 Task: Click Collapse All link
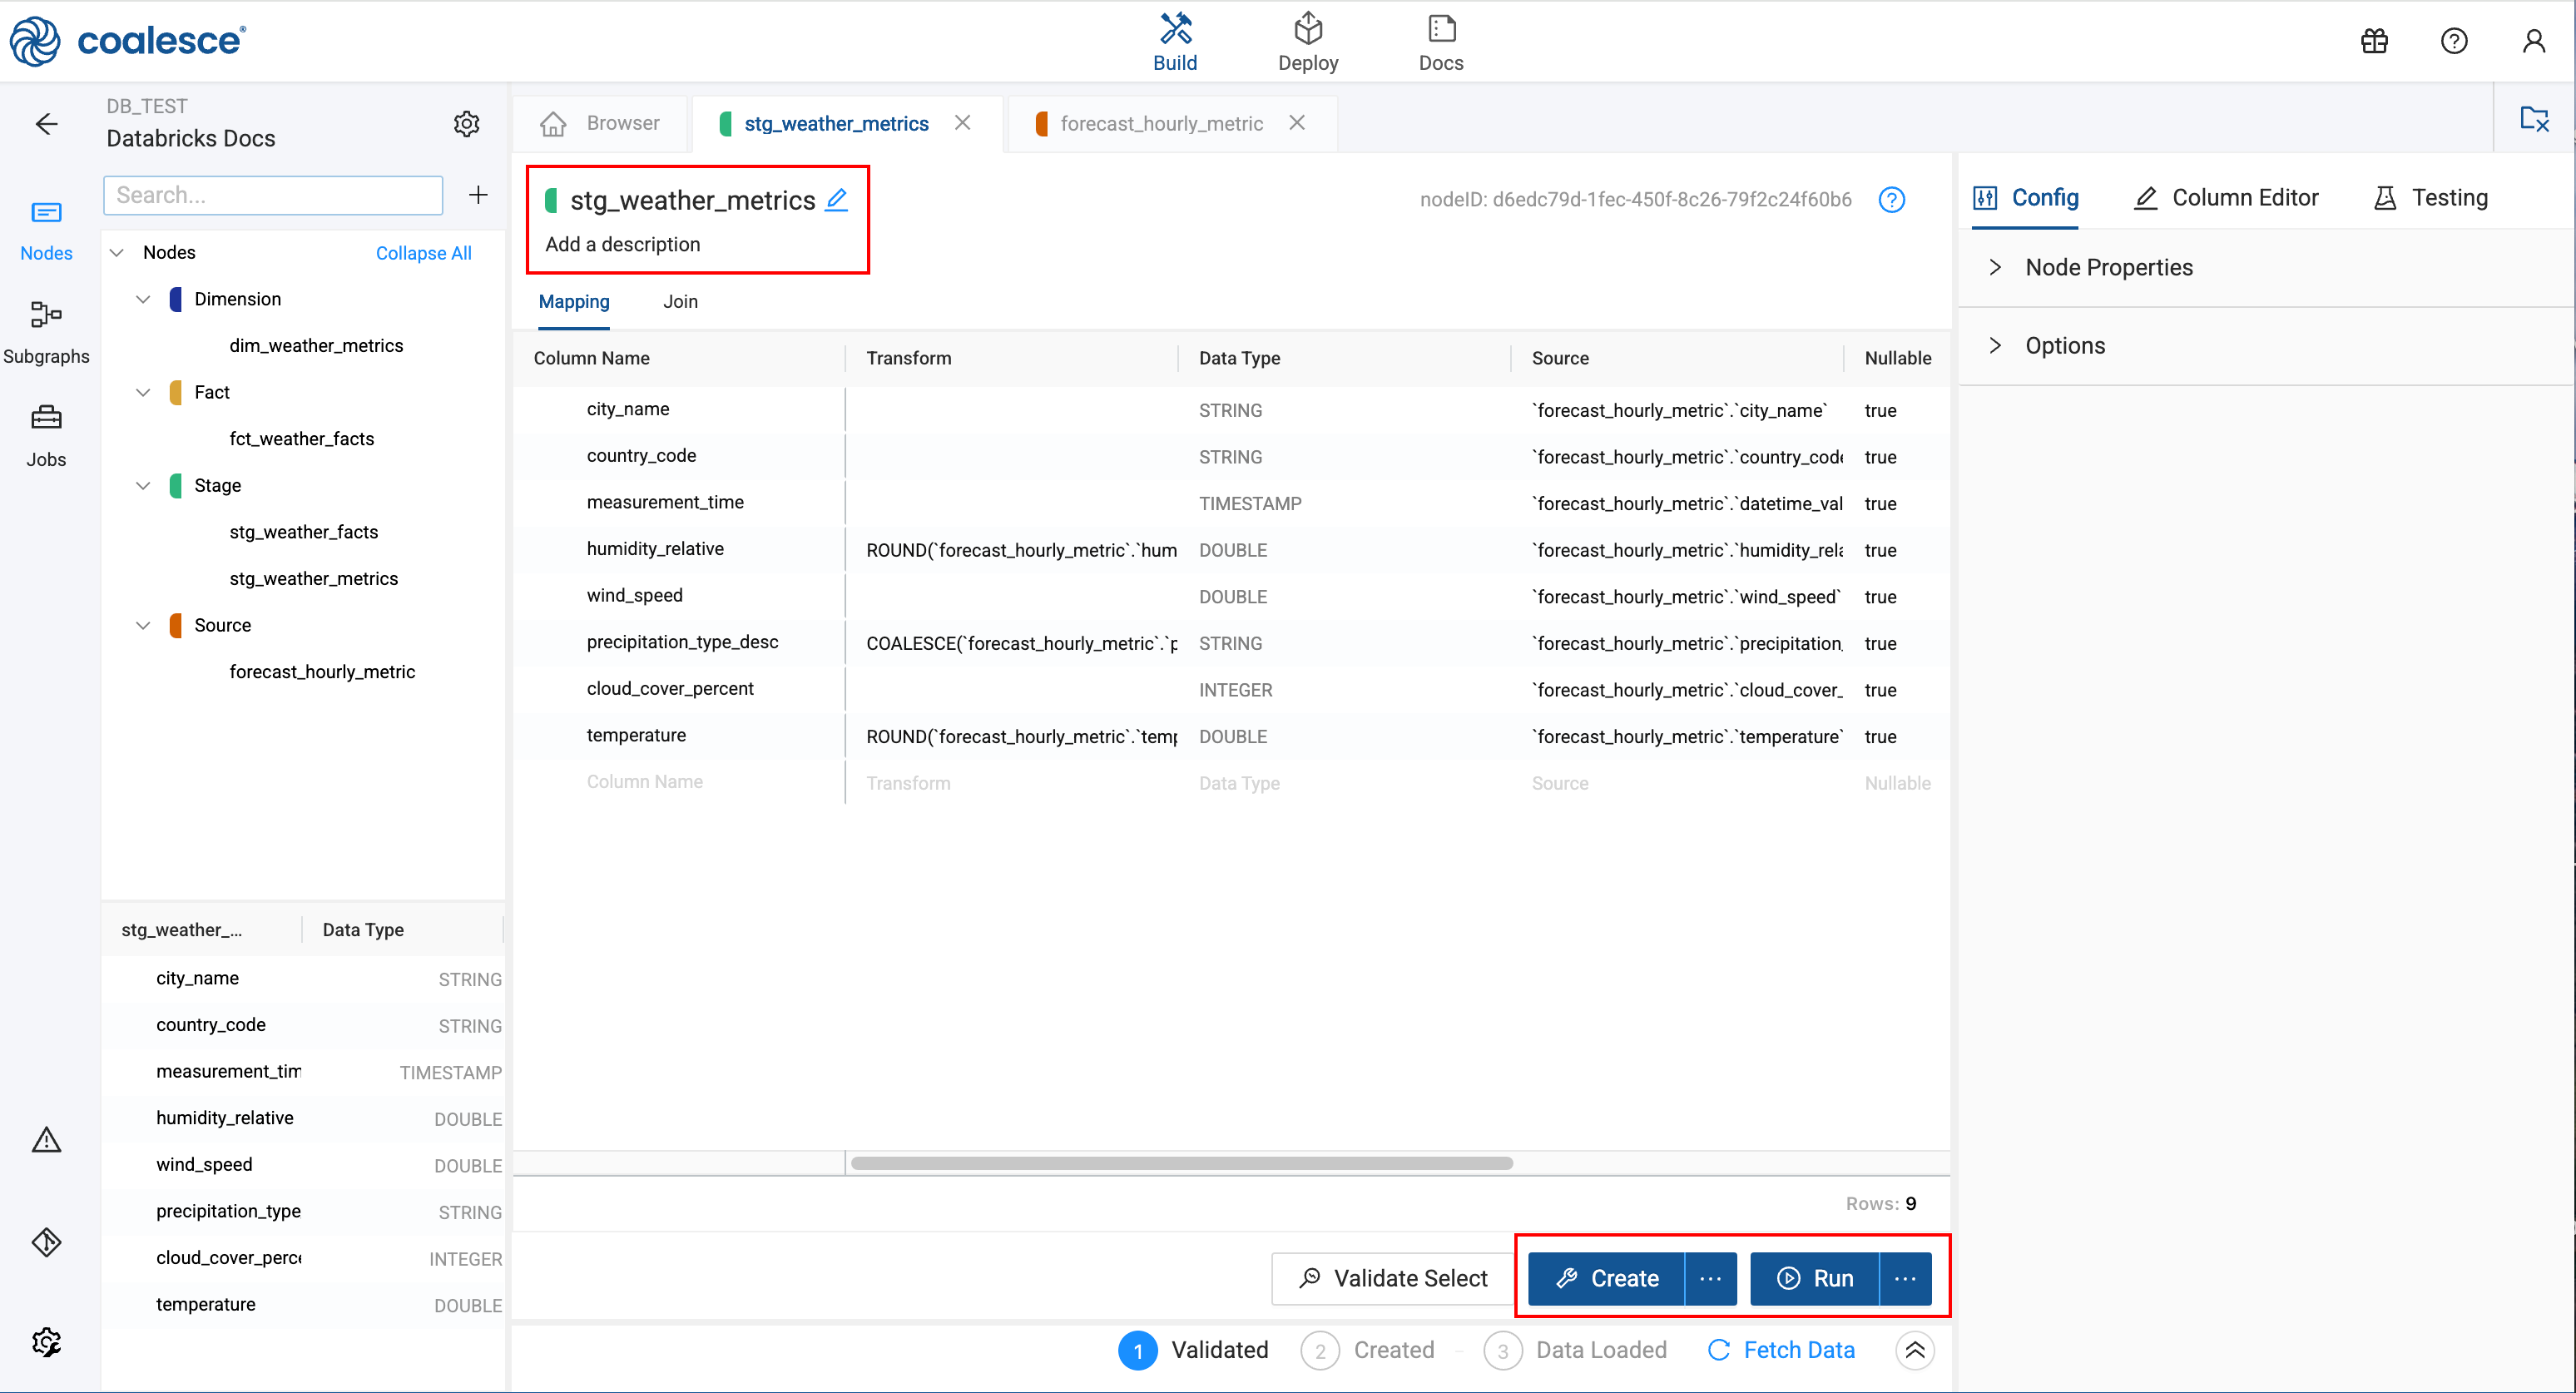pos(424,253)
